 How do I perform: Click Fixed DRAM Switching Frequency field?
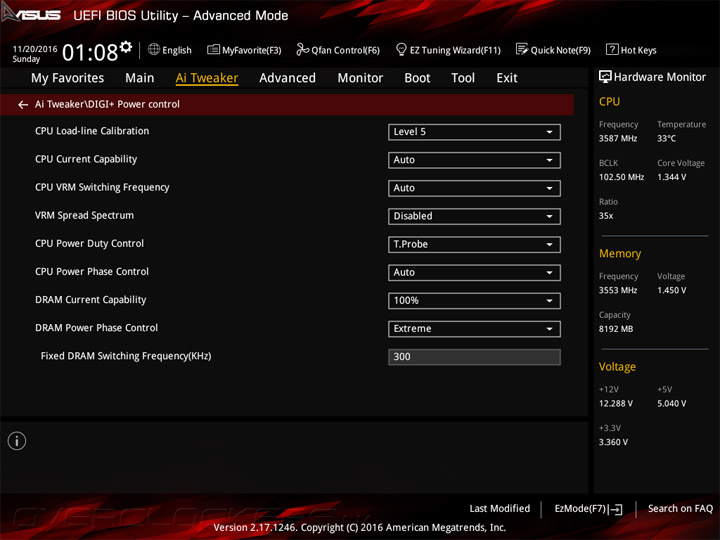[474, 357]
